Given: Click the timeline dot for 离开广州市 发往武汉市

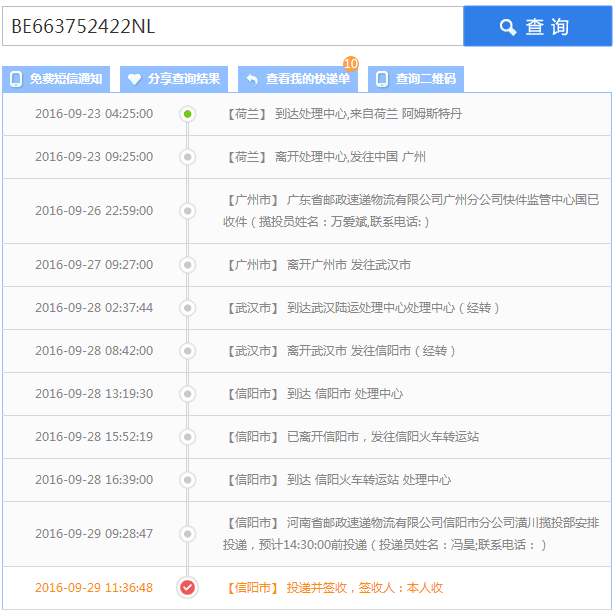Looking at the screenshot, I should tap(187, 265).
